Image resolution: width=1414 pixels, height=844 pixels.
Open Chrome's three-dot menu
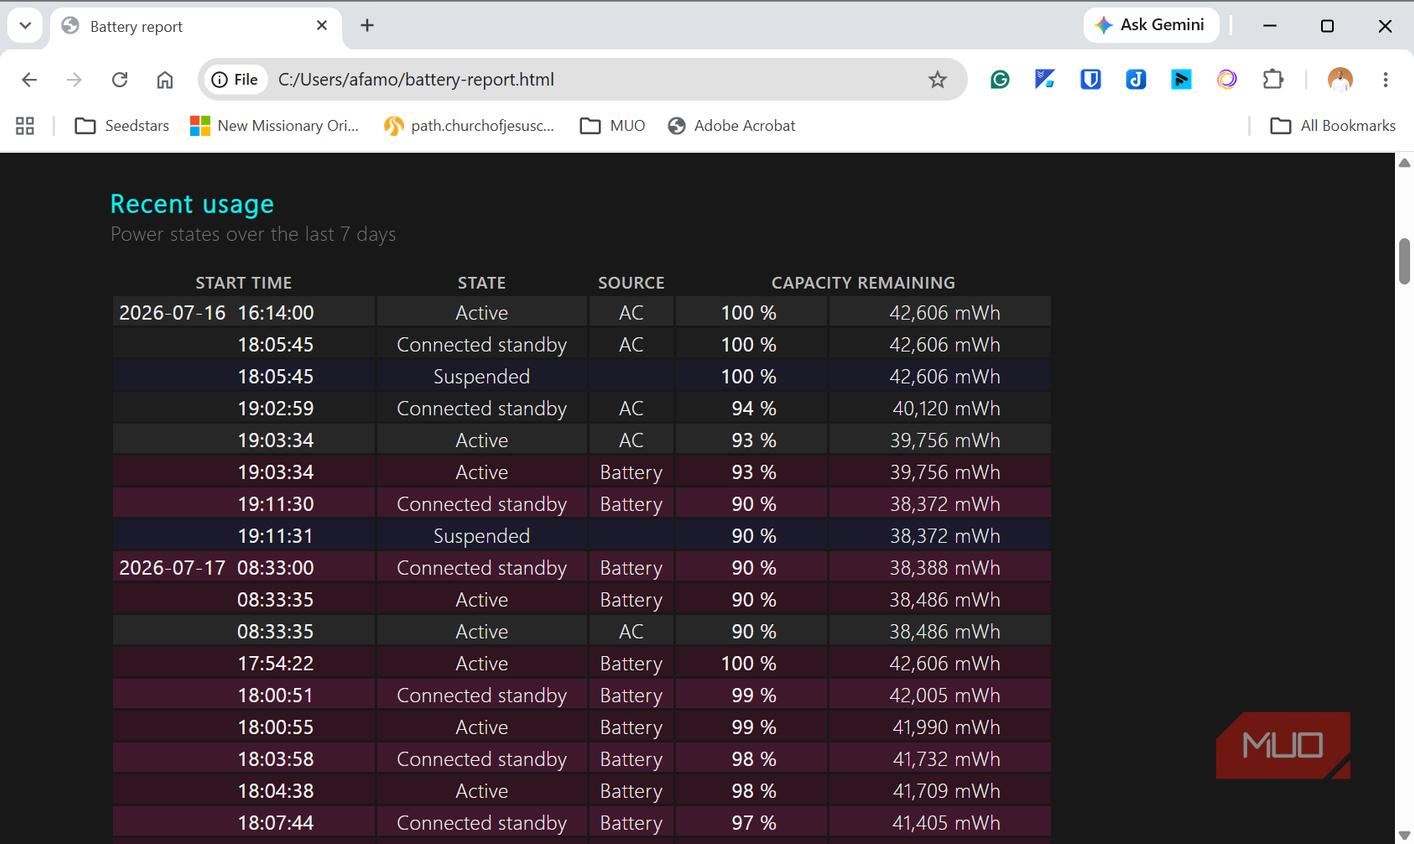1385,80
